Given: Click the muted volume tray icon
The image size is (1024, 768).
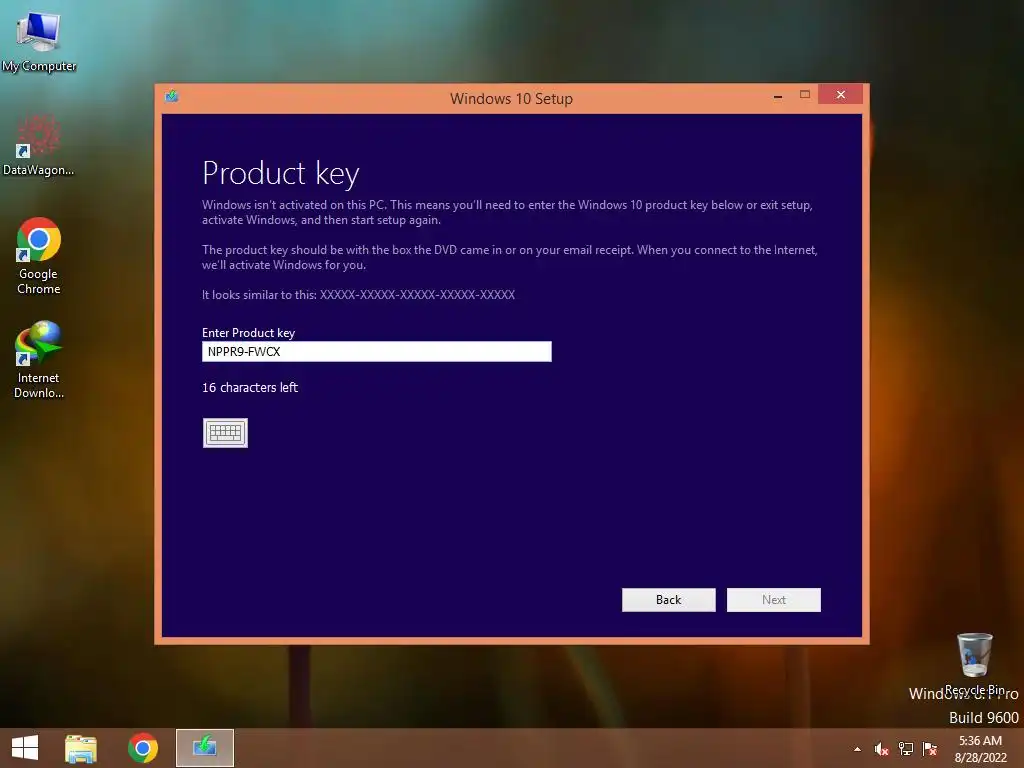Looking at the screenshot, I should (881, 749).
